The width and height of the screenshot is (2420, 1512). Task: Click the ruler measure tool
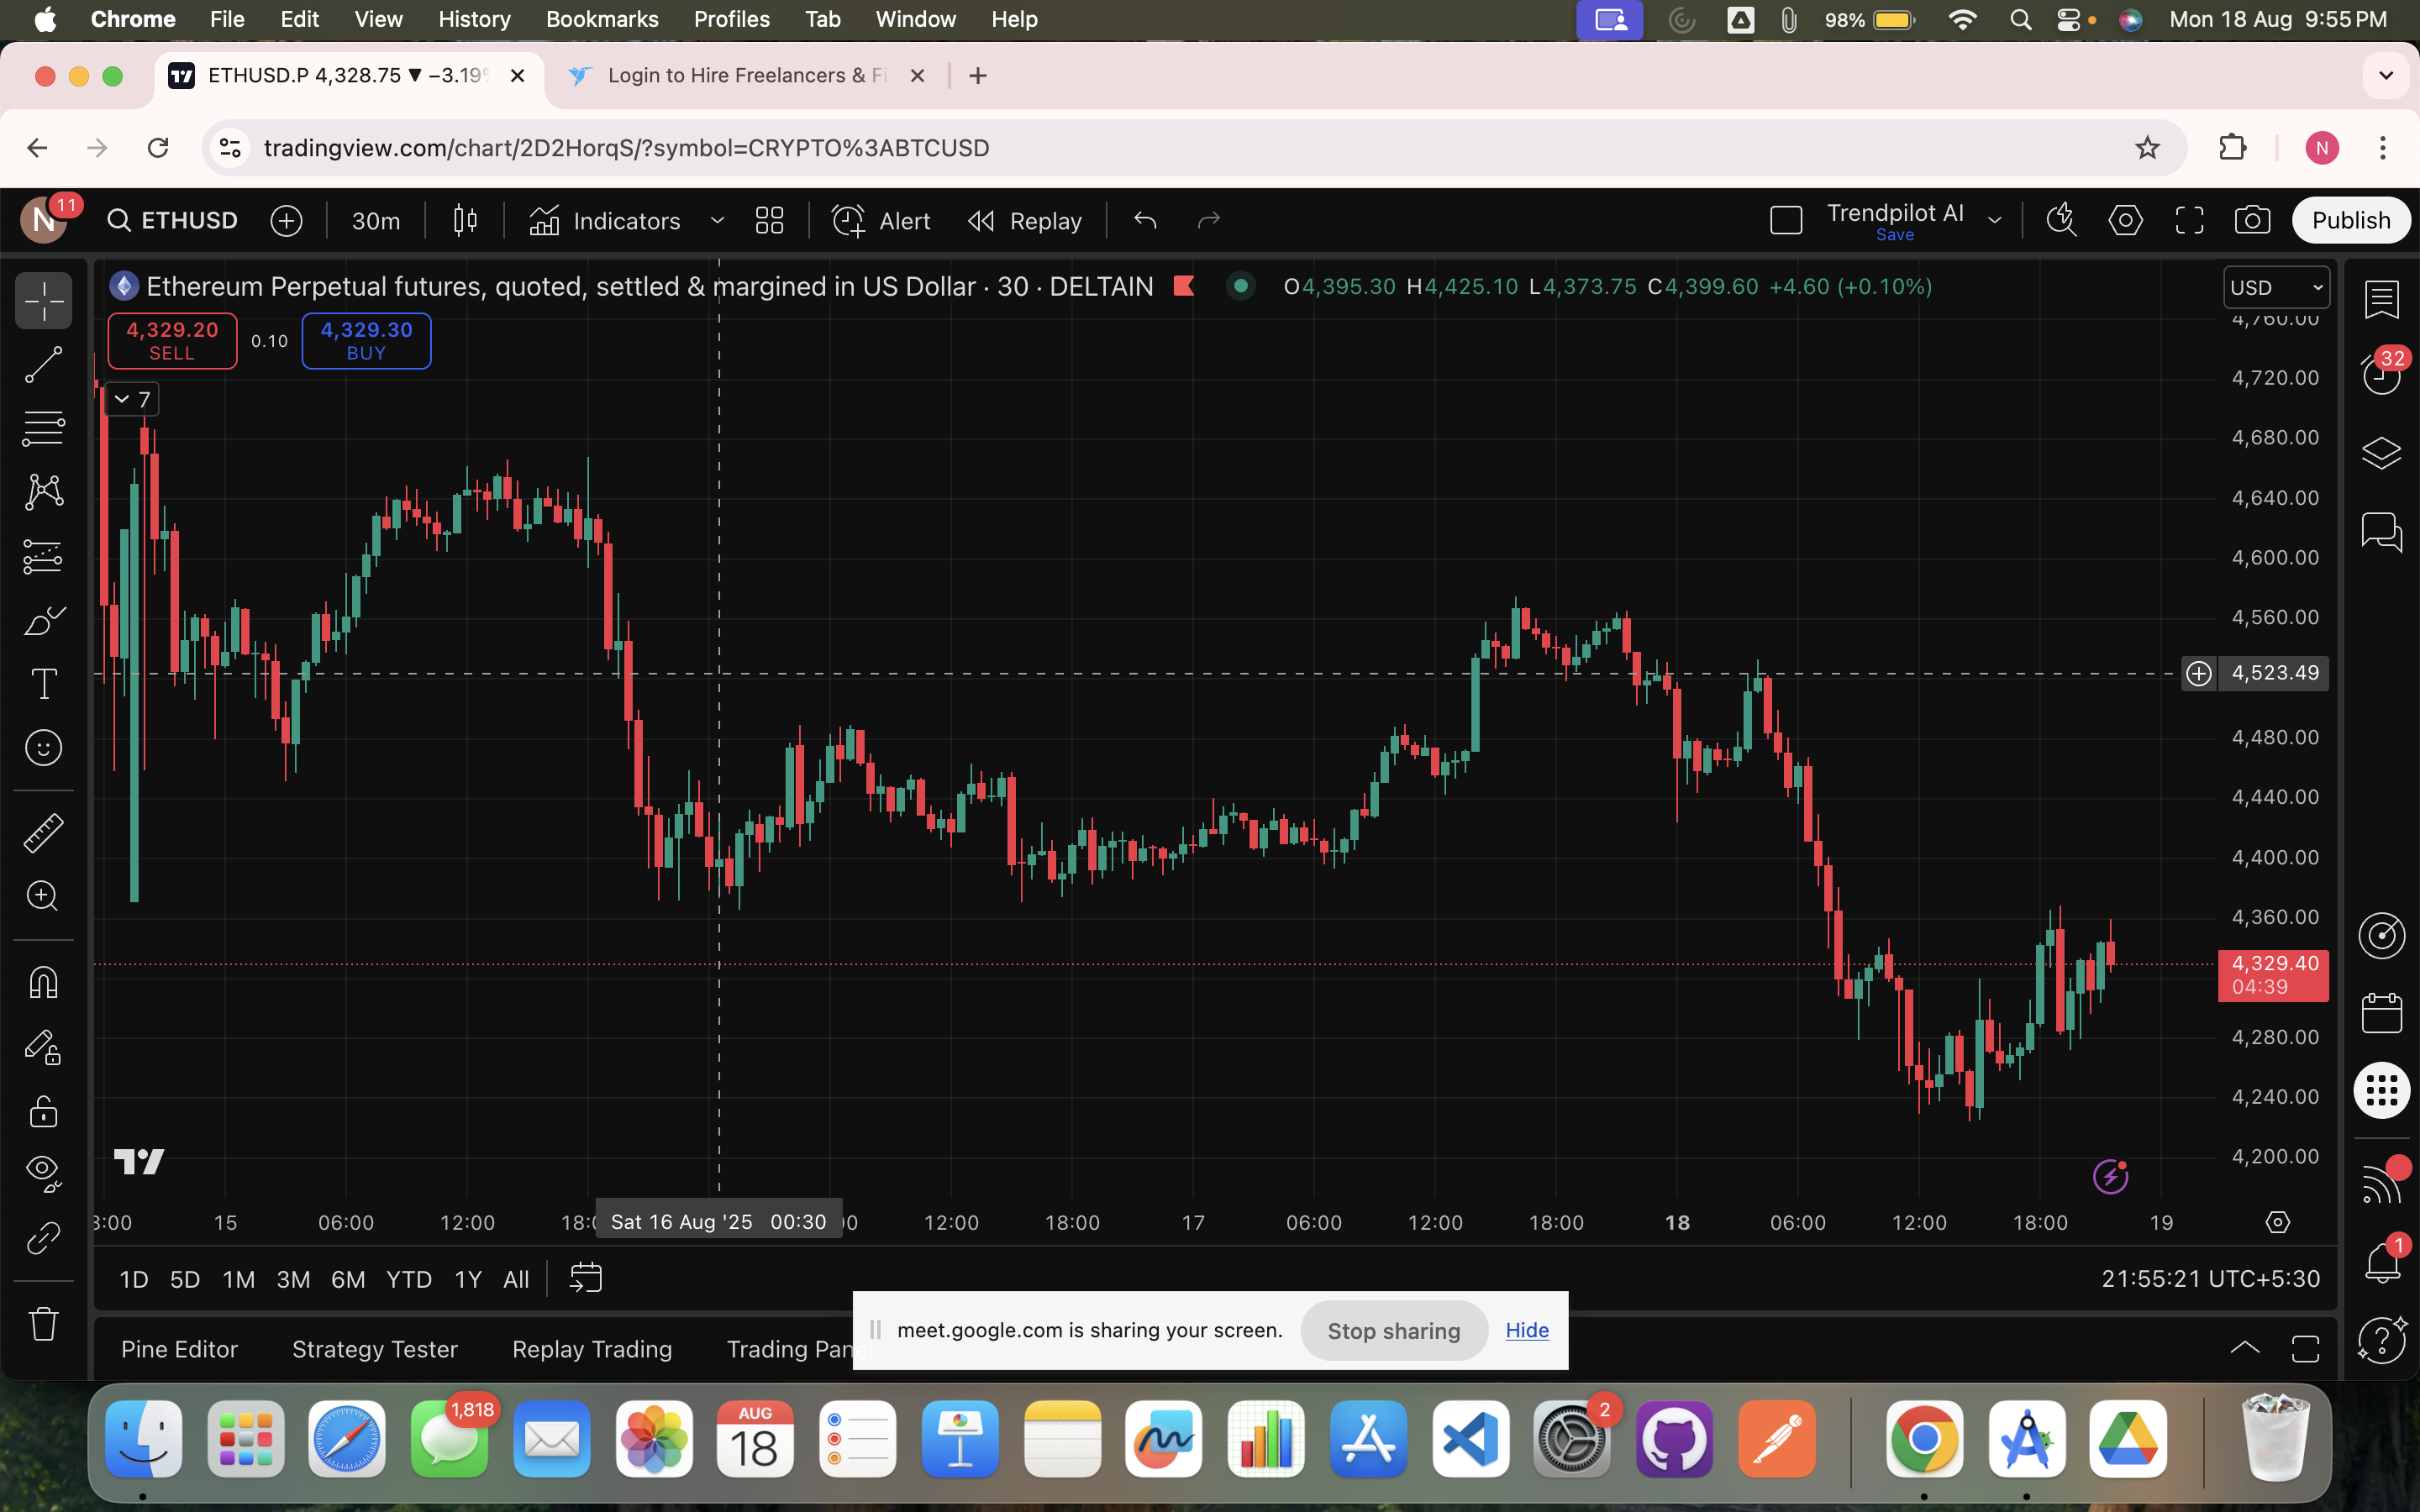pyautogui.click(x=43, y=832)
